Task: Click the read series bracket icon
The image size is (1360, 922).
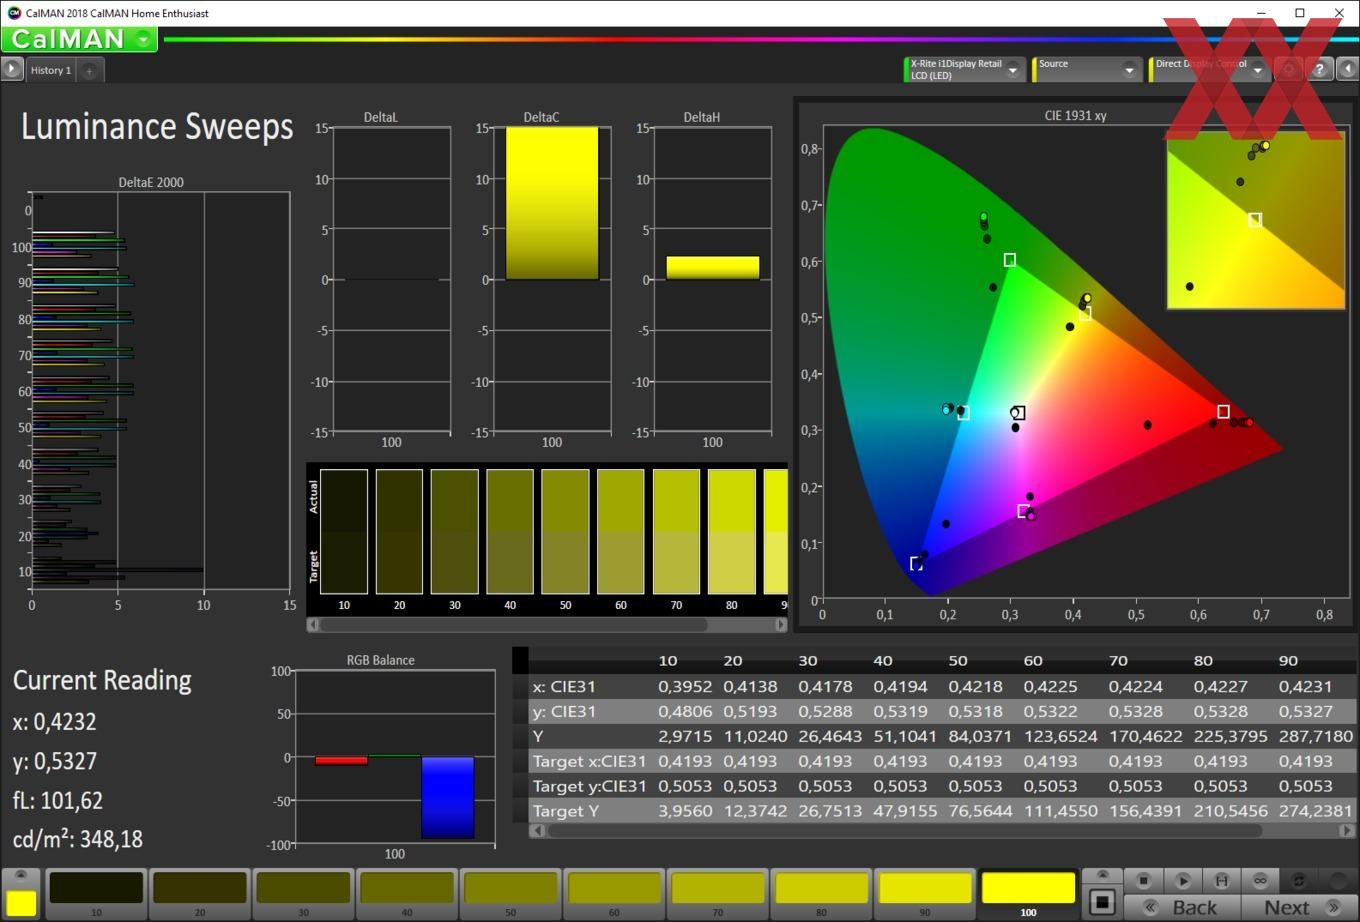Action: 1221,880
